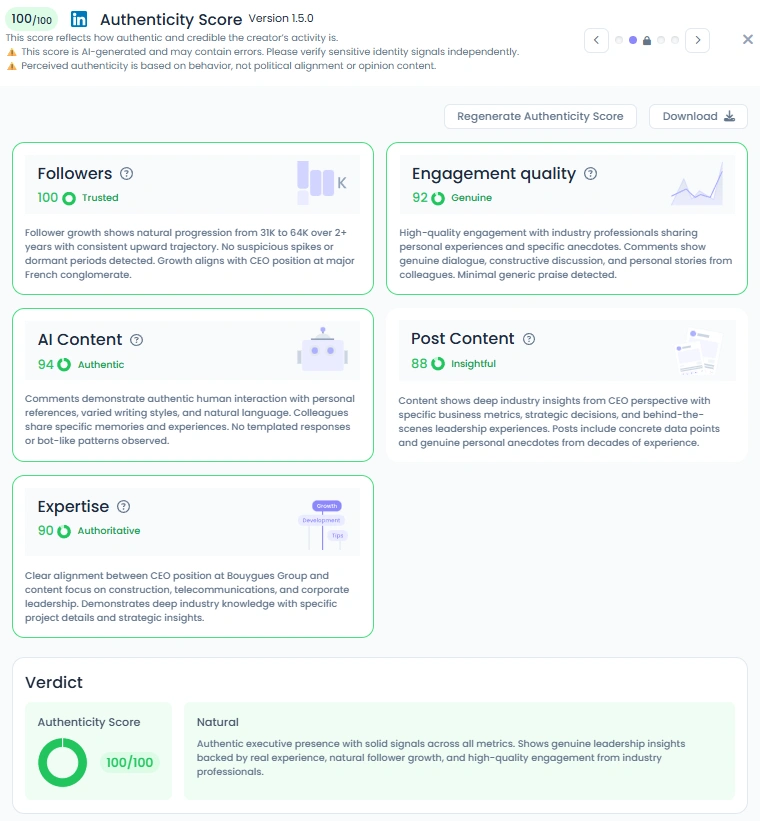This screenshot has height=821, width=760.
Task: Go to next page with right chevron
Action: [698, 40]
